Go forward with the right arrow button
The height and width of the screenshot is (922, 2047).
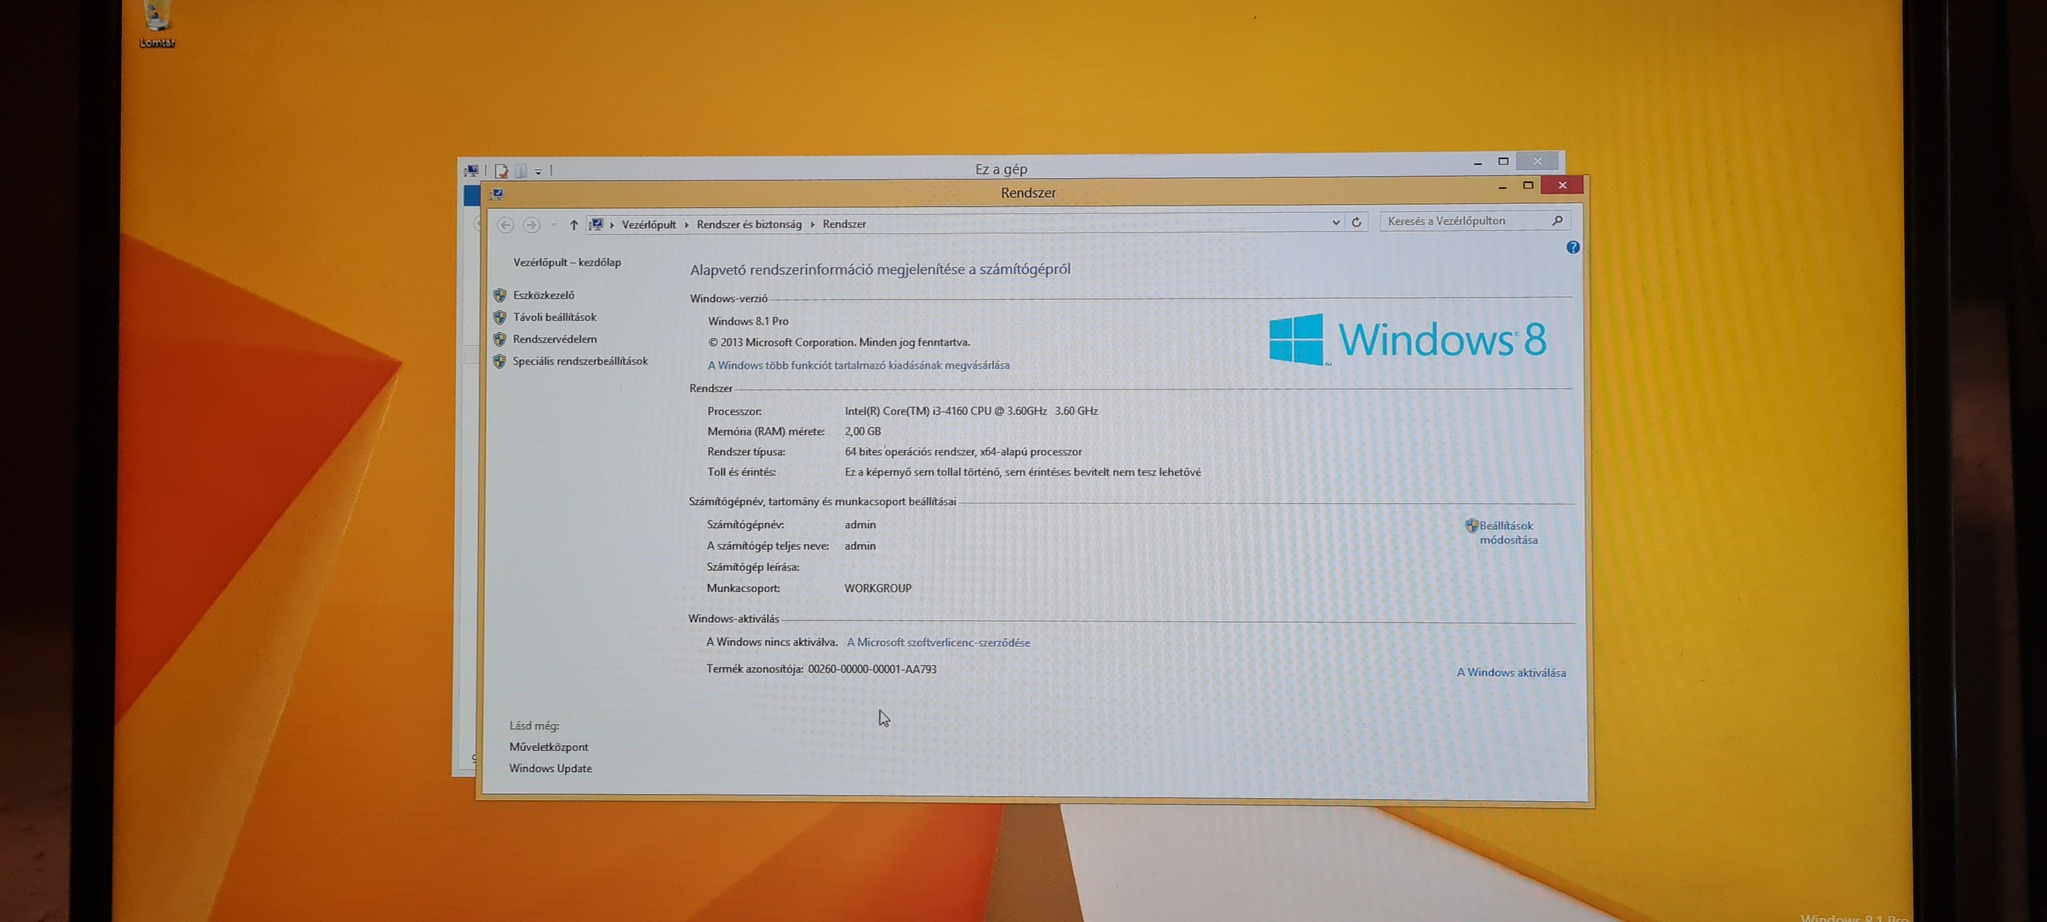(531, 225)
